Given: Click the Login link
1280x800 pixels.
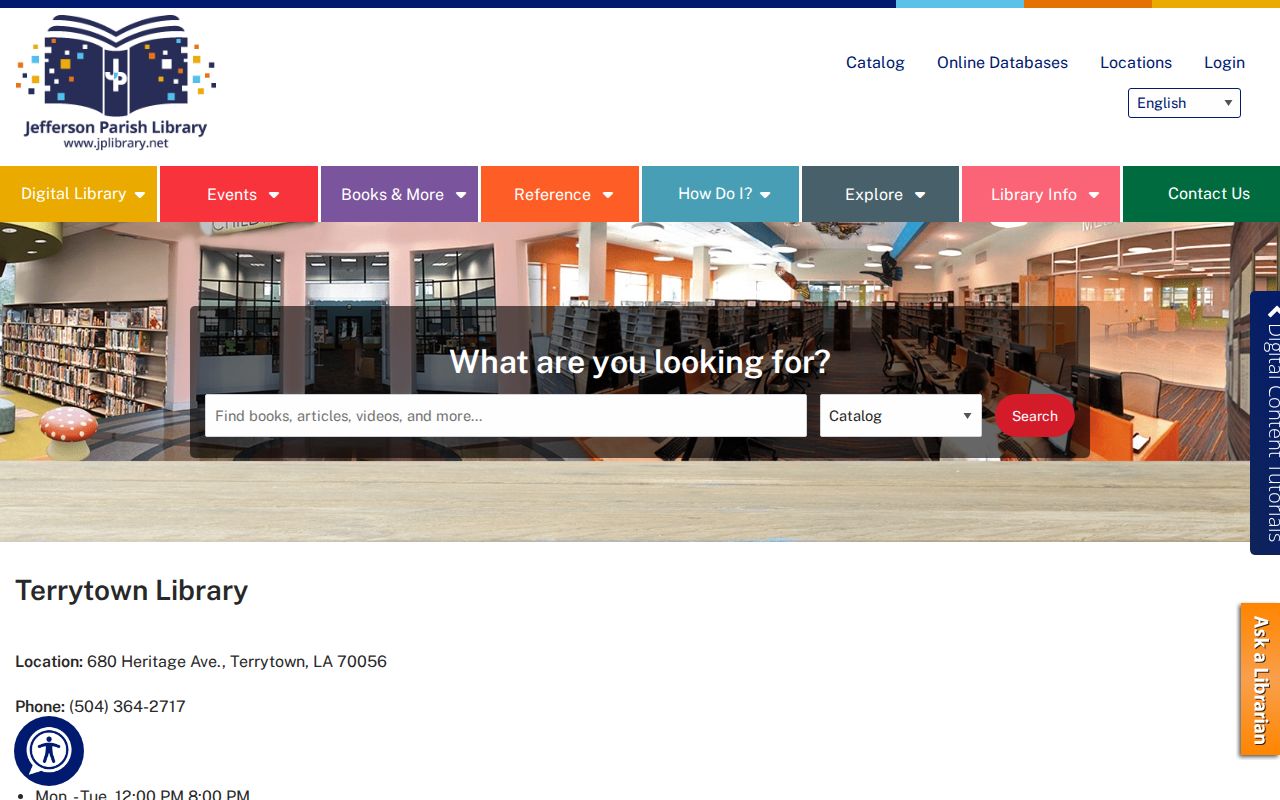Looking at the screenshot, I should click(1224, 62).
